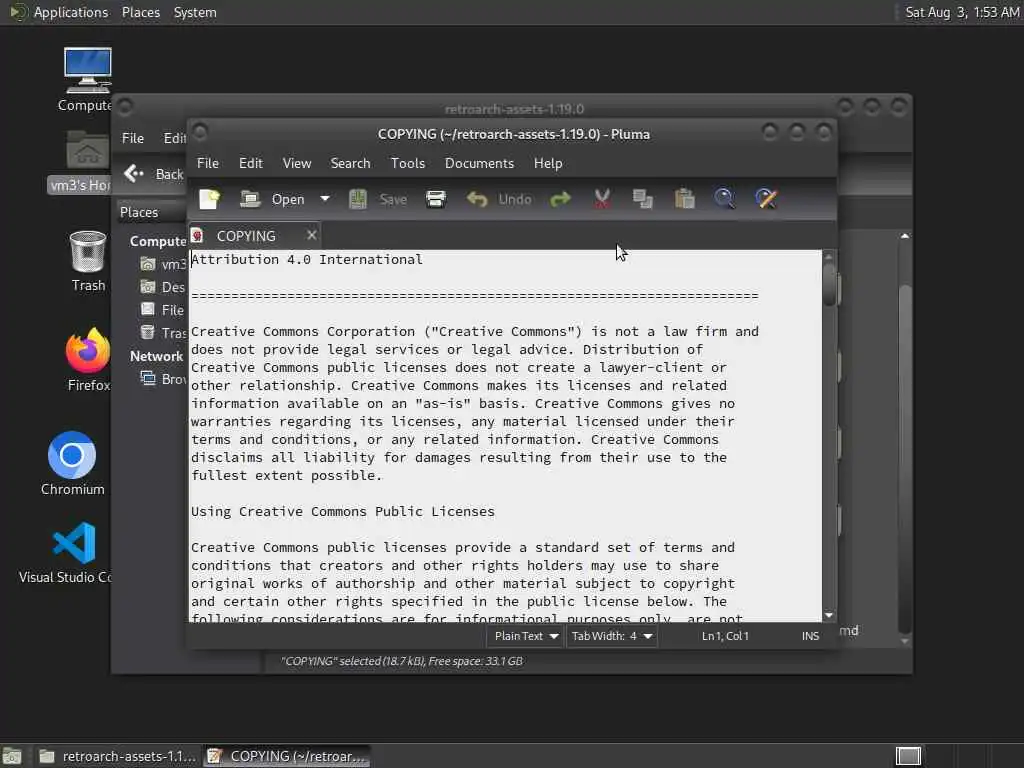1024x768 pixels.
Task: Open Pluma's View menu
Action: [x=296, y=163]
